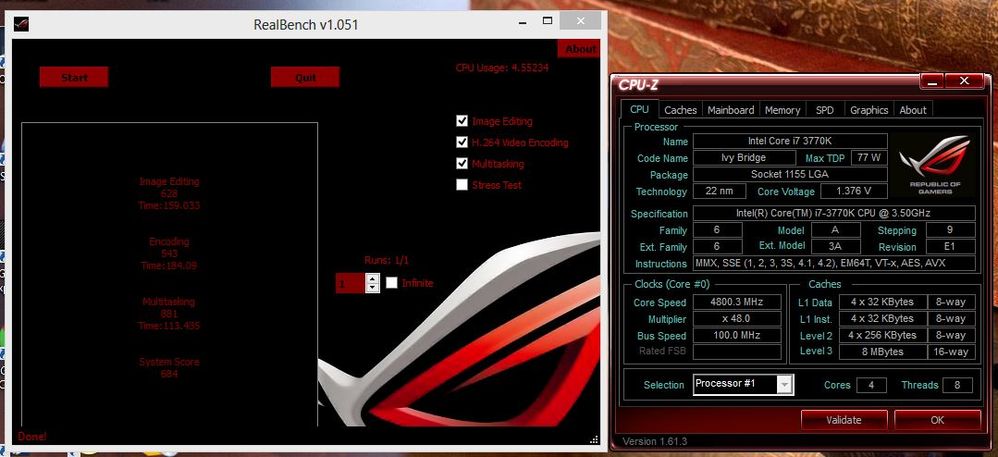Click the Encoding score result text
This screenshot has height=457, width=998.
coord(169,253)
